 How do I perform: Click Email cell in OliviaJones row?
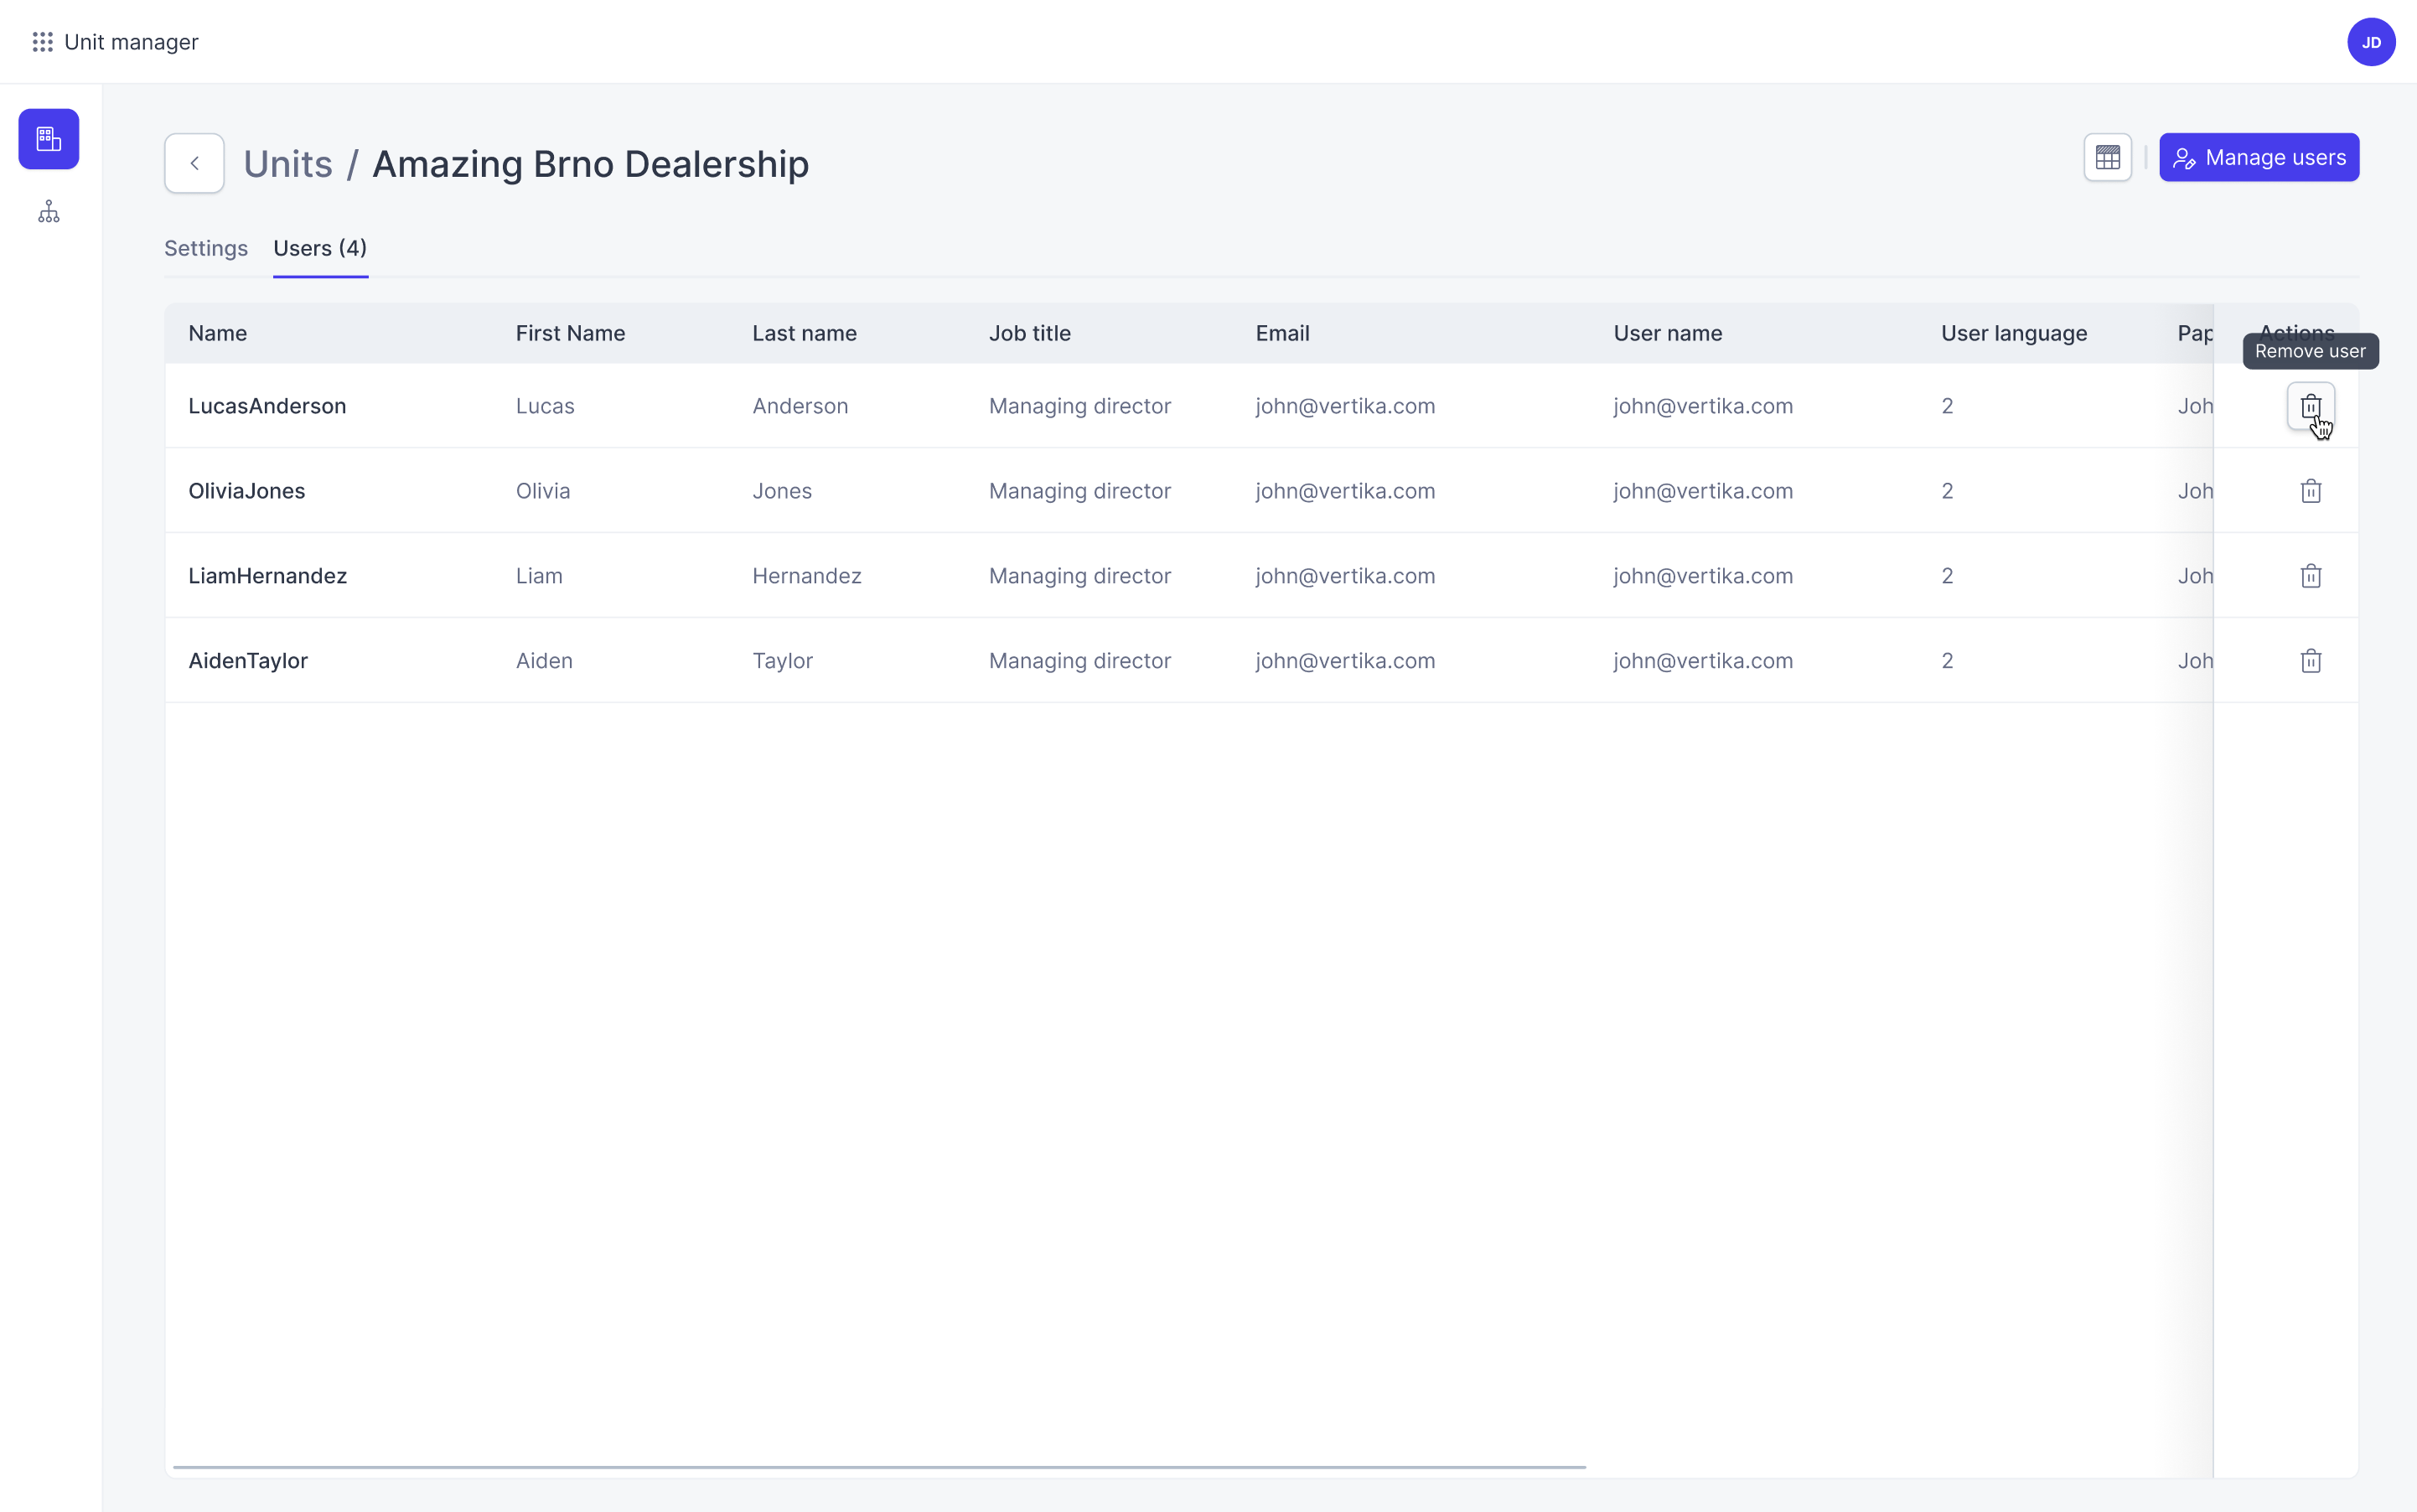pos(1345,491)
